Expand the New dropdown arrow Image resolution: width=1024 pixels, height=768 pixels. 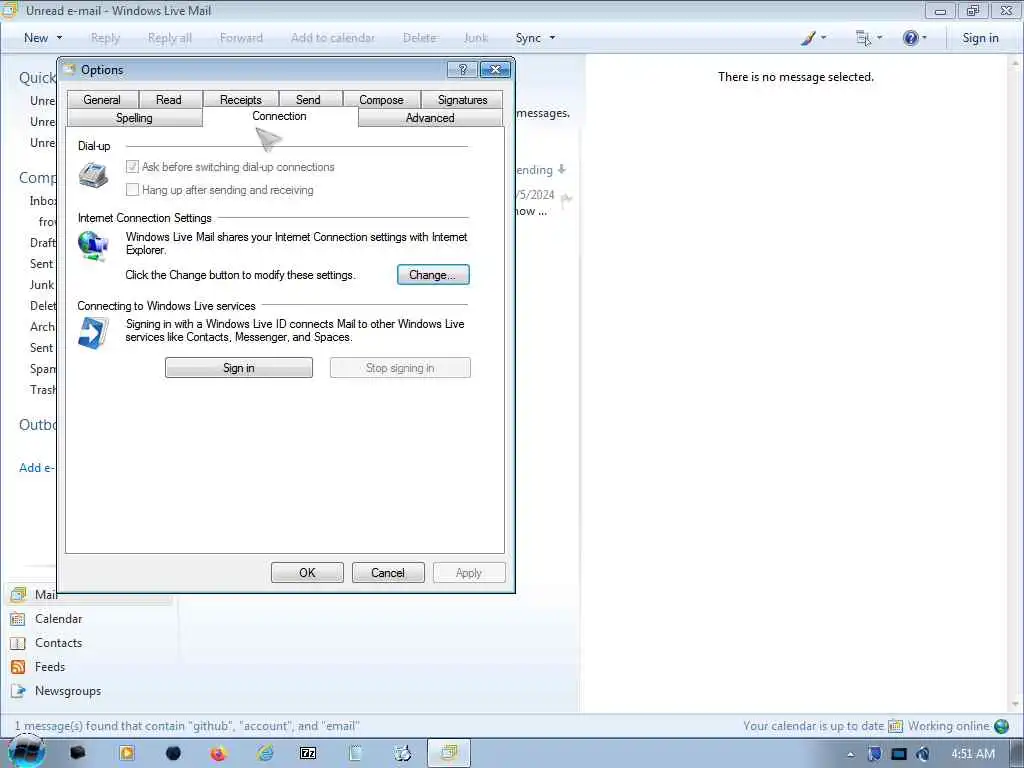click(59, 38)
